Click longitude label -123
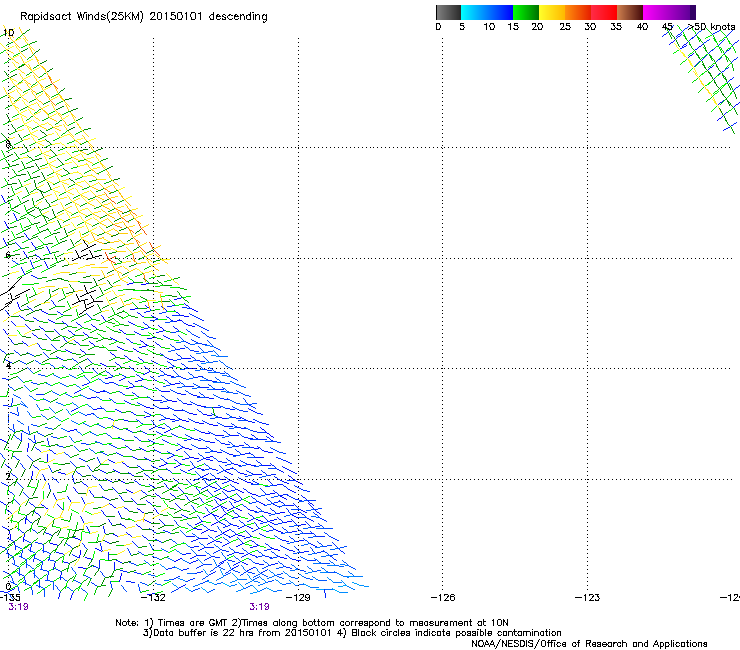 pos(588,598)
